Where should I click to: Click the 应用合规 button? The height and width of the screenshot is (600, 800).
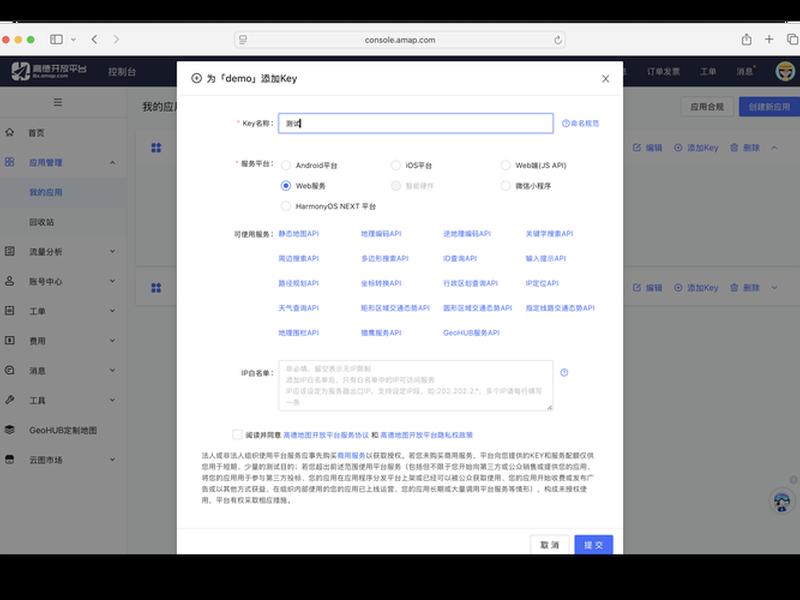[707, 107]
